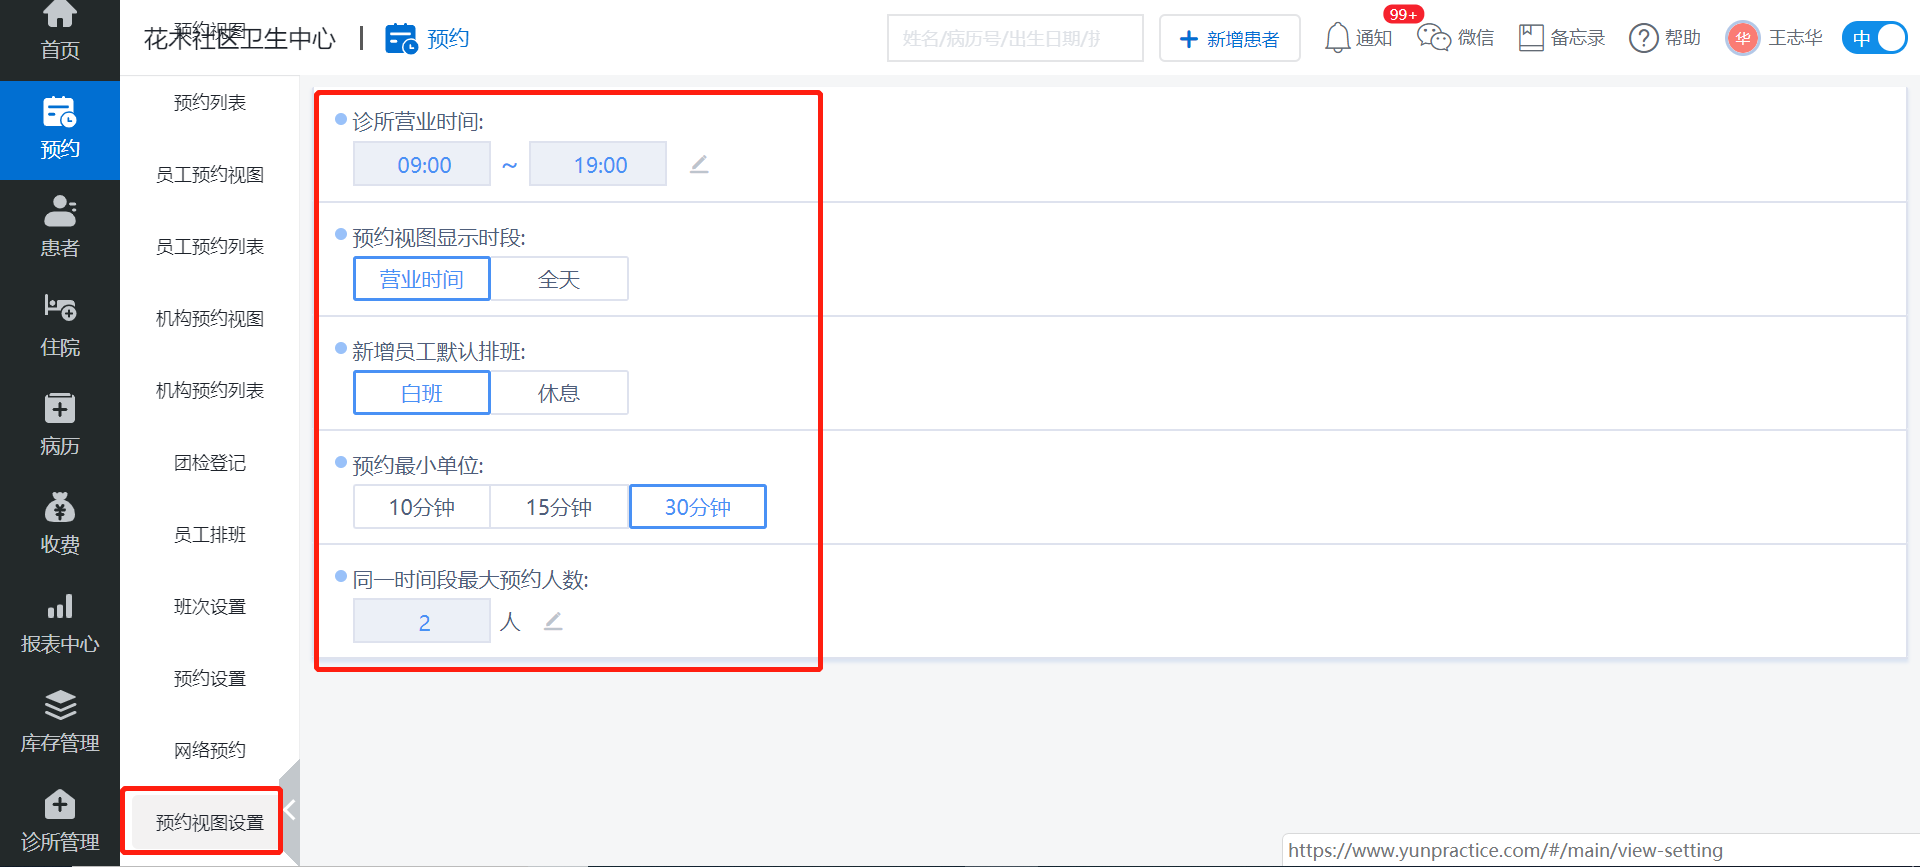Open 员工预约列表 submenu item
Viewport: 1920px width, 867px height.
(x=210, y=246)
